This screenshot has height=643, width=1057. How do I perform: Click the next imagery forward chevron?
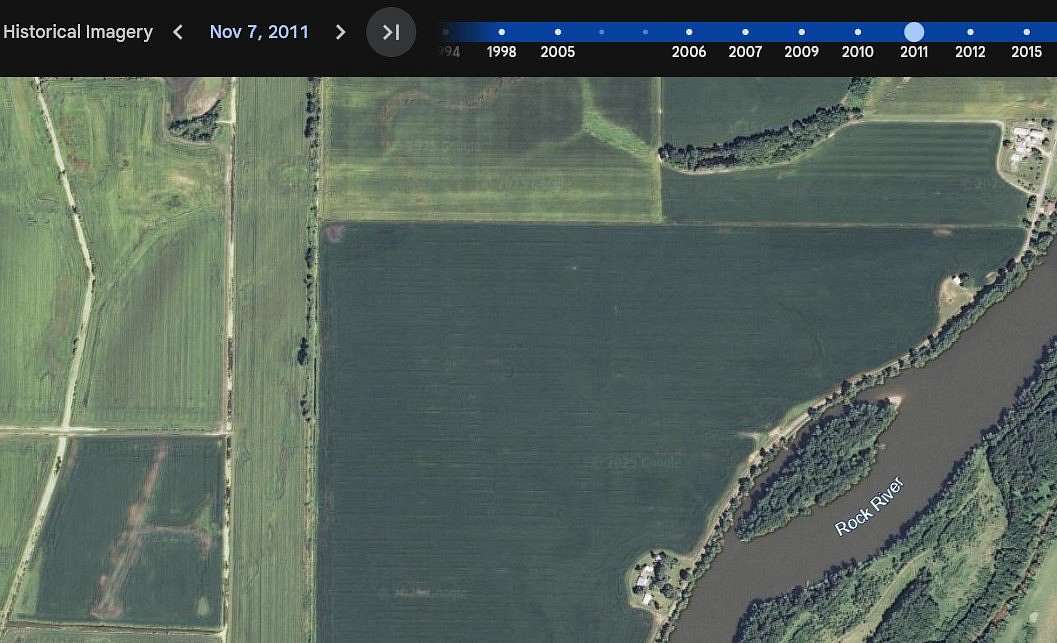tap(340, 32)
